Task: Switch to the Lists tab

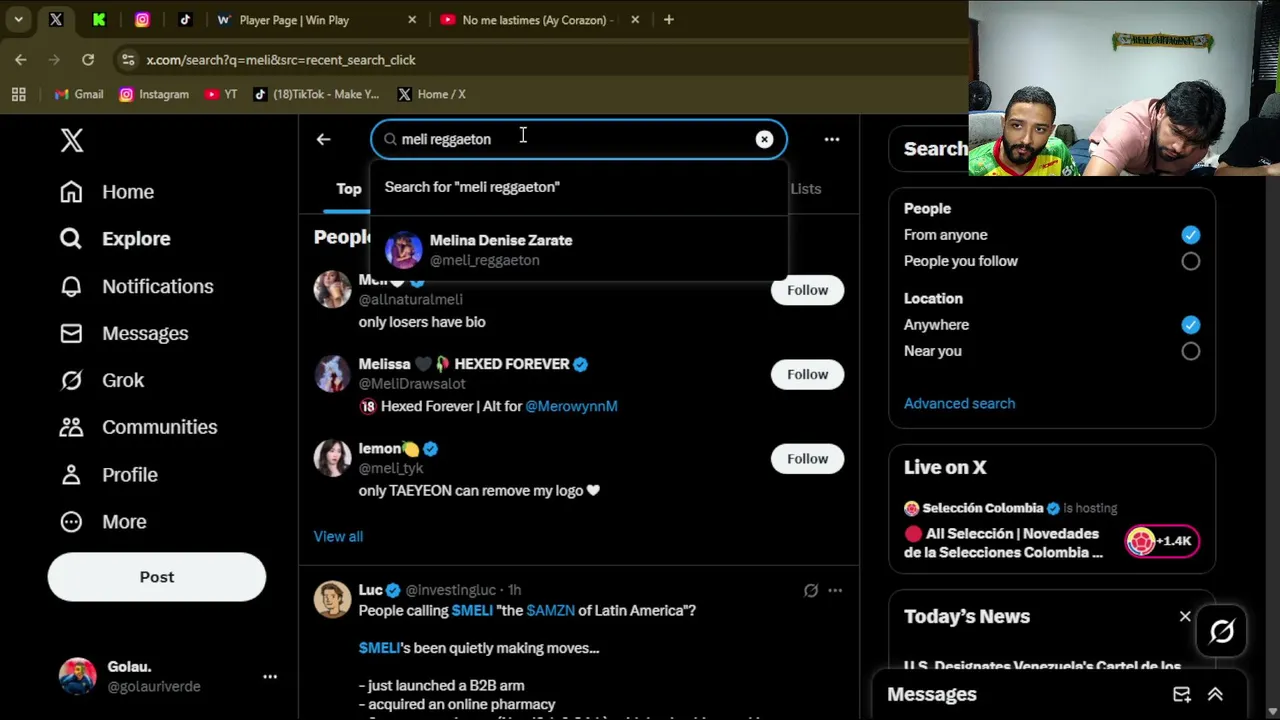Action: [x=806, y=189]
